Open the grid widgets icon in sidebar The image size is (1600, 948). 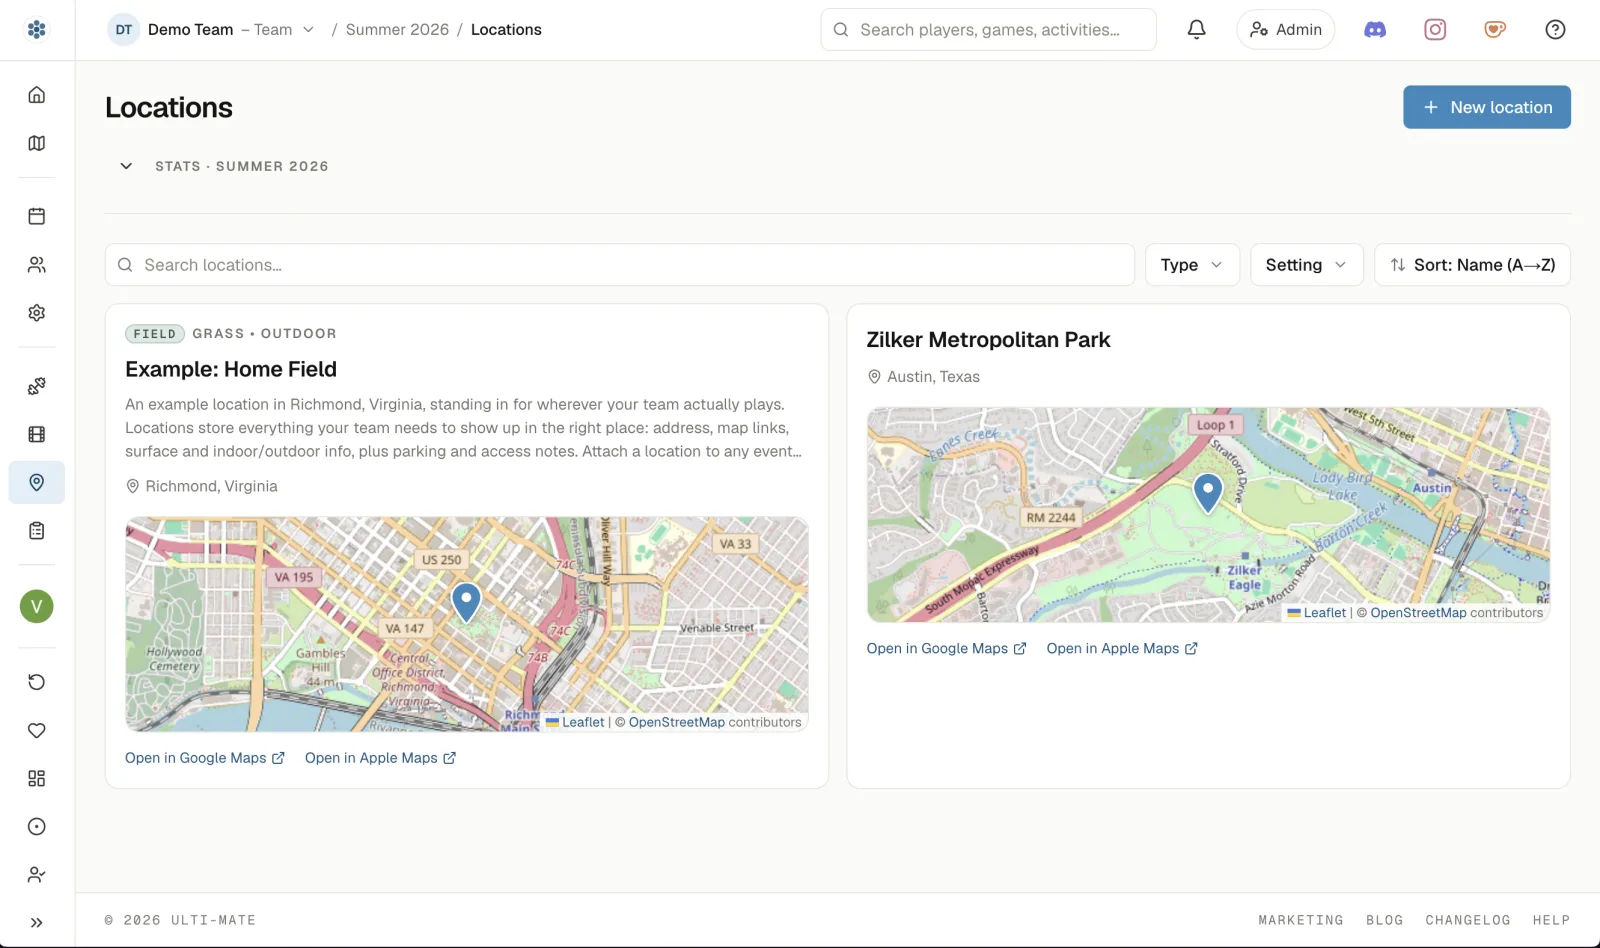[x=37, y=778]
